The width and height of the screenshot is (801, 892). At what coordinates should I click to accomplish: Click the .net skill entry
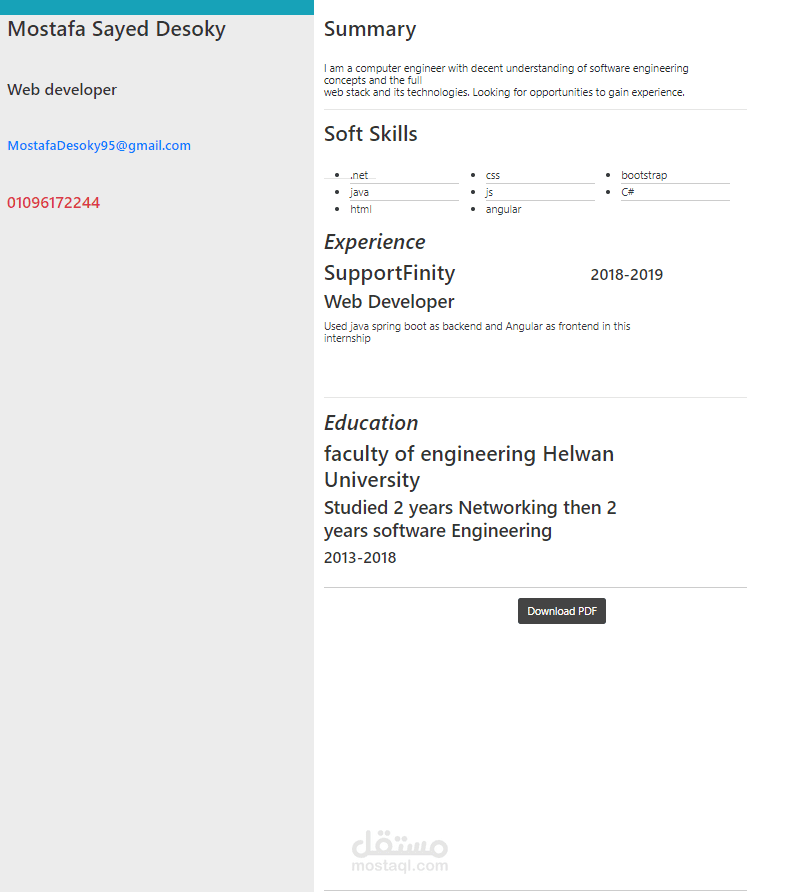pyautogui.click(x=360, y=175)
